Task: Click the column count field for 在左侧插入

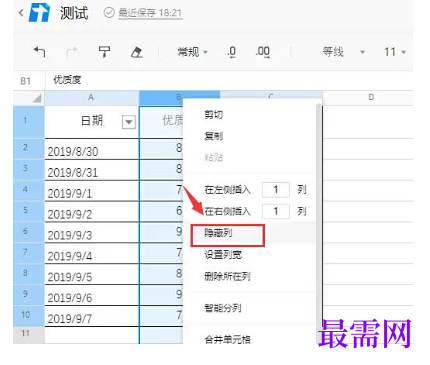Action: pyautogui.click(x=276, y=190)
